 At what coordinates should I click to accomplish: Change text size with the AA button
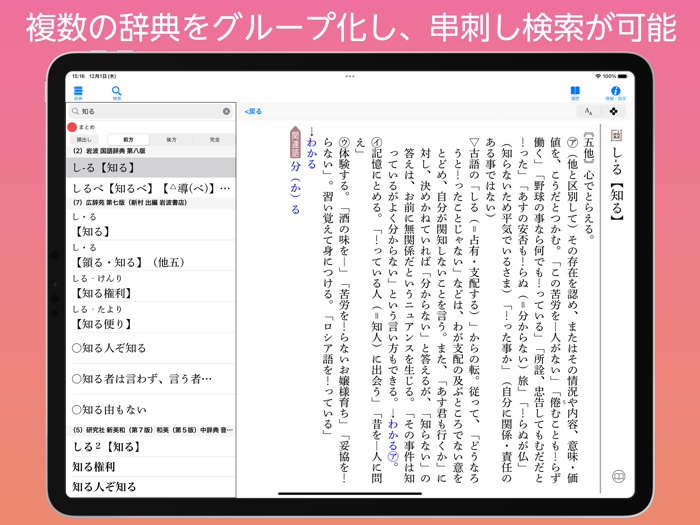pyautogui.click(x=588, y=111)
